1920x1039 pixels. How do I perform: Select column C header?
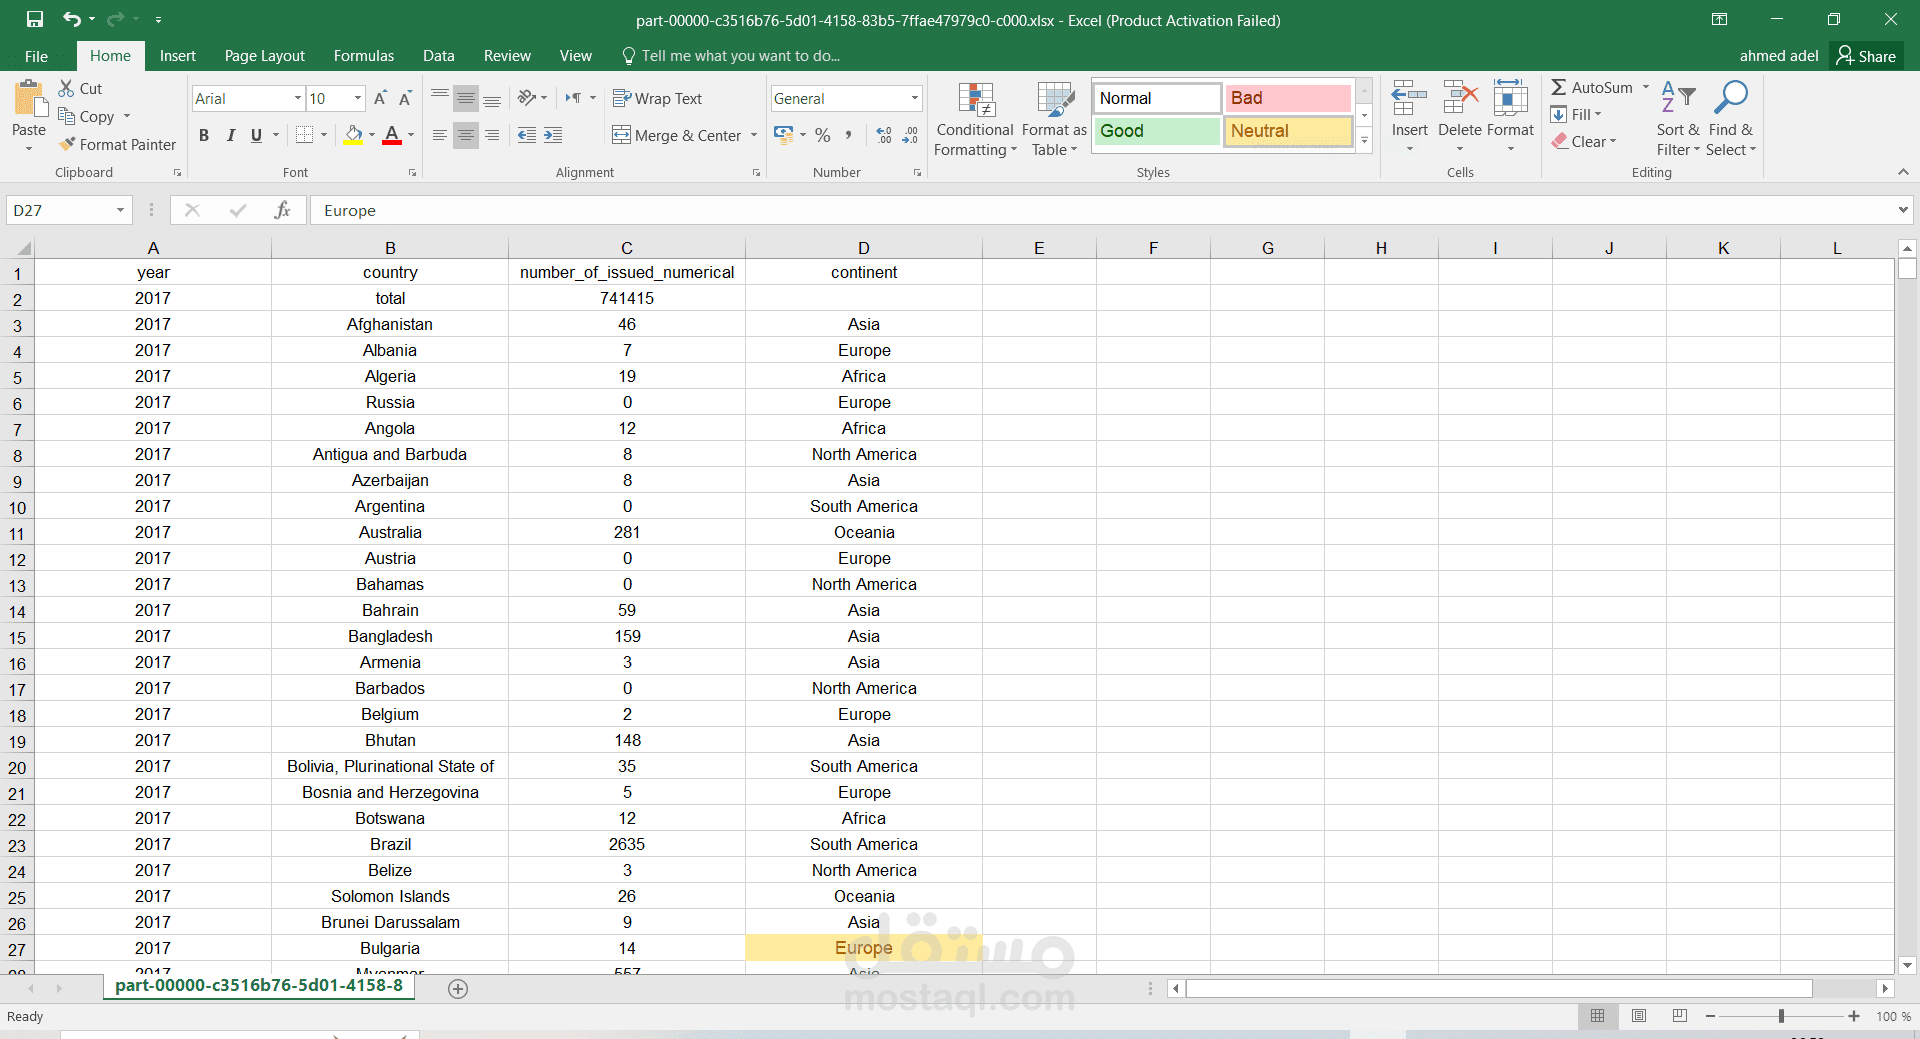click(x=627, y=248)
